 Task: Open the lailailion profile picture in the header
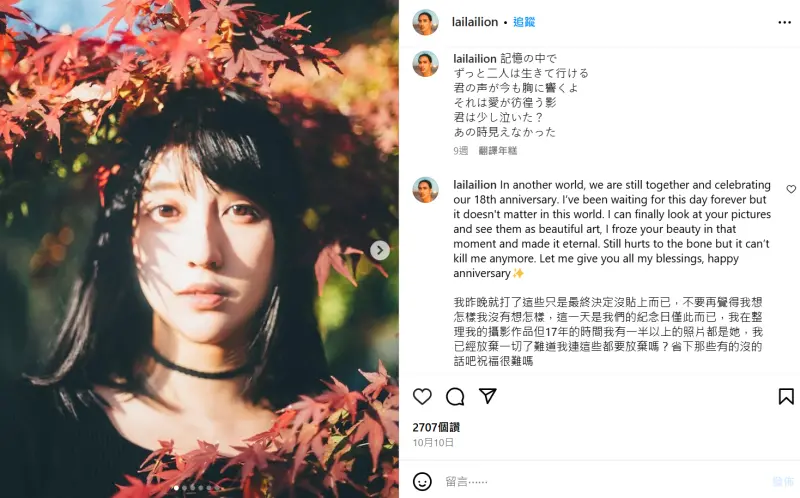click(x=426, y=22)
